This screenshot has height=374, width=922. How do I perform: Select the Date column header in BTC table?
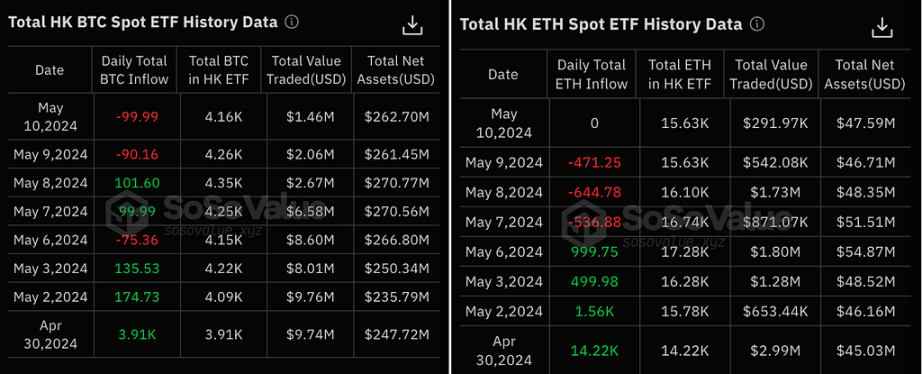[x=50, y=70]
